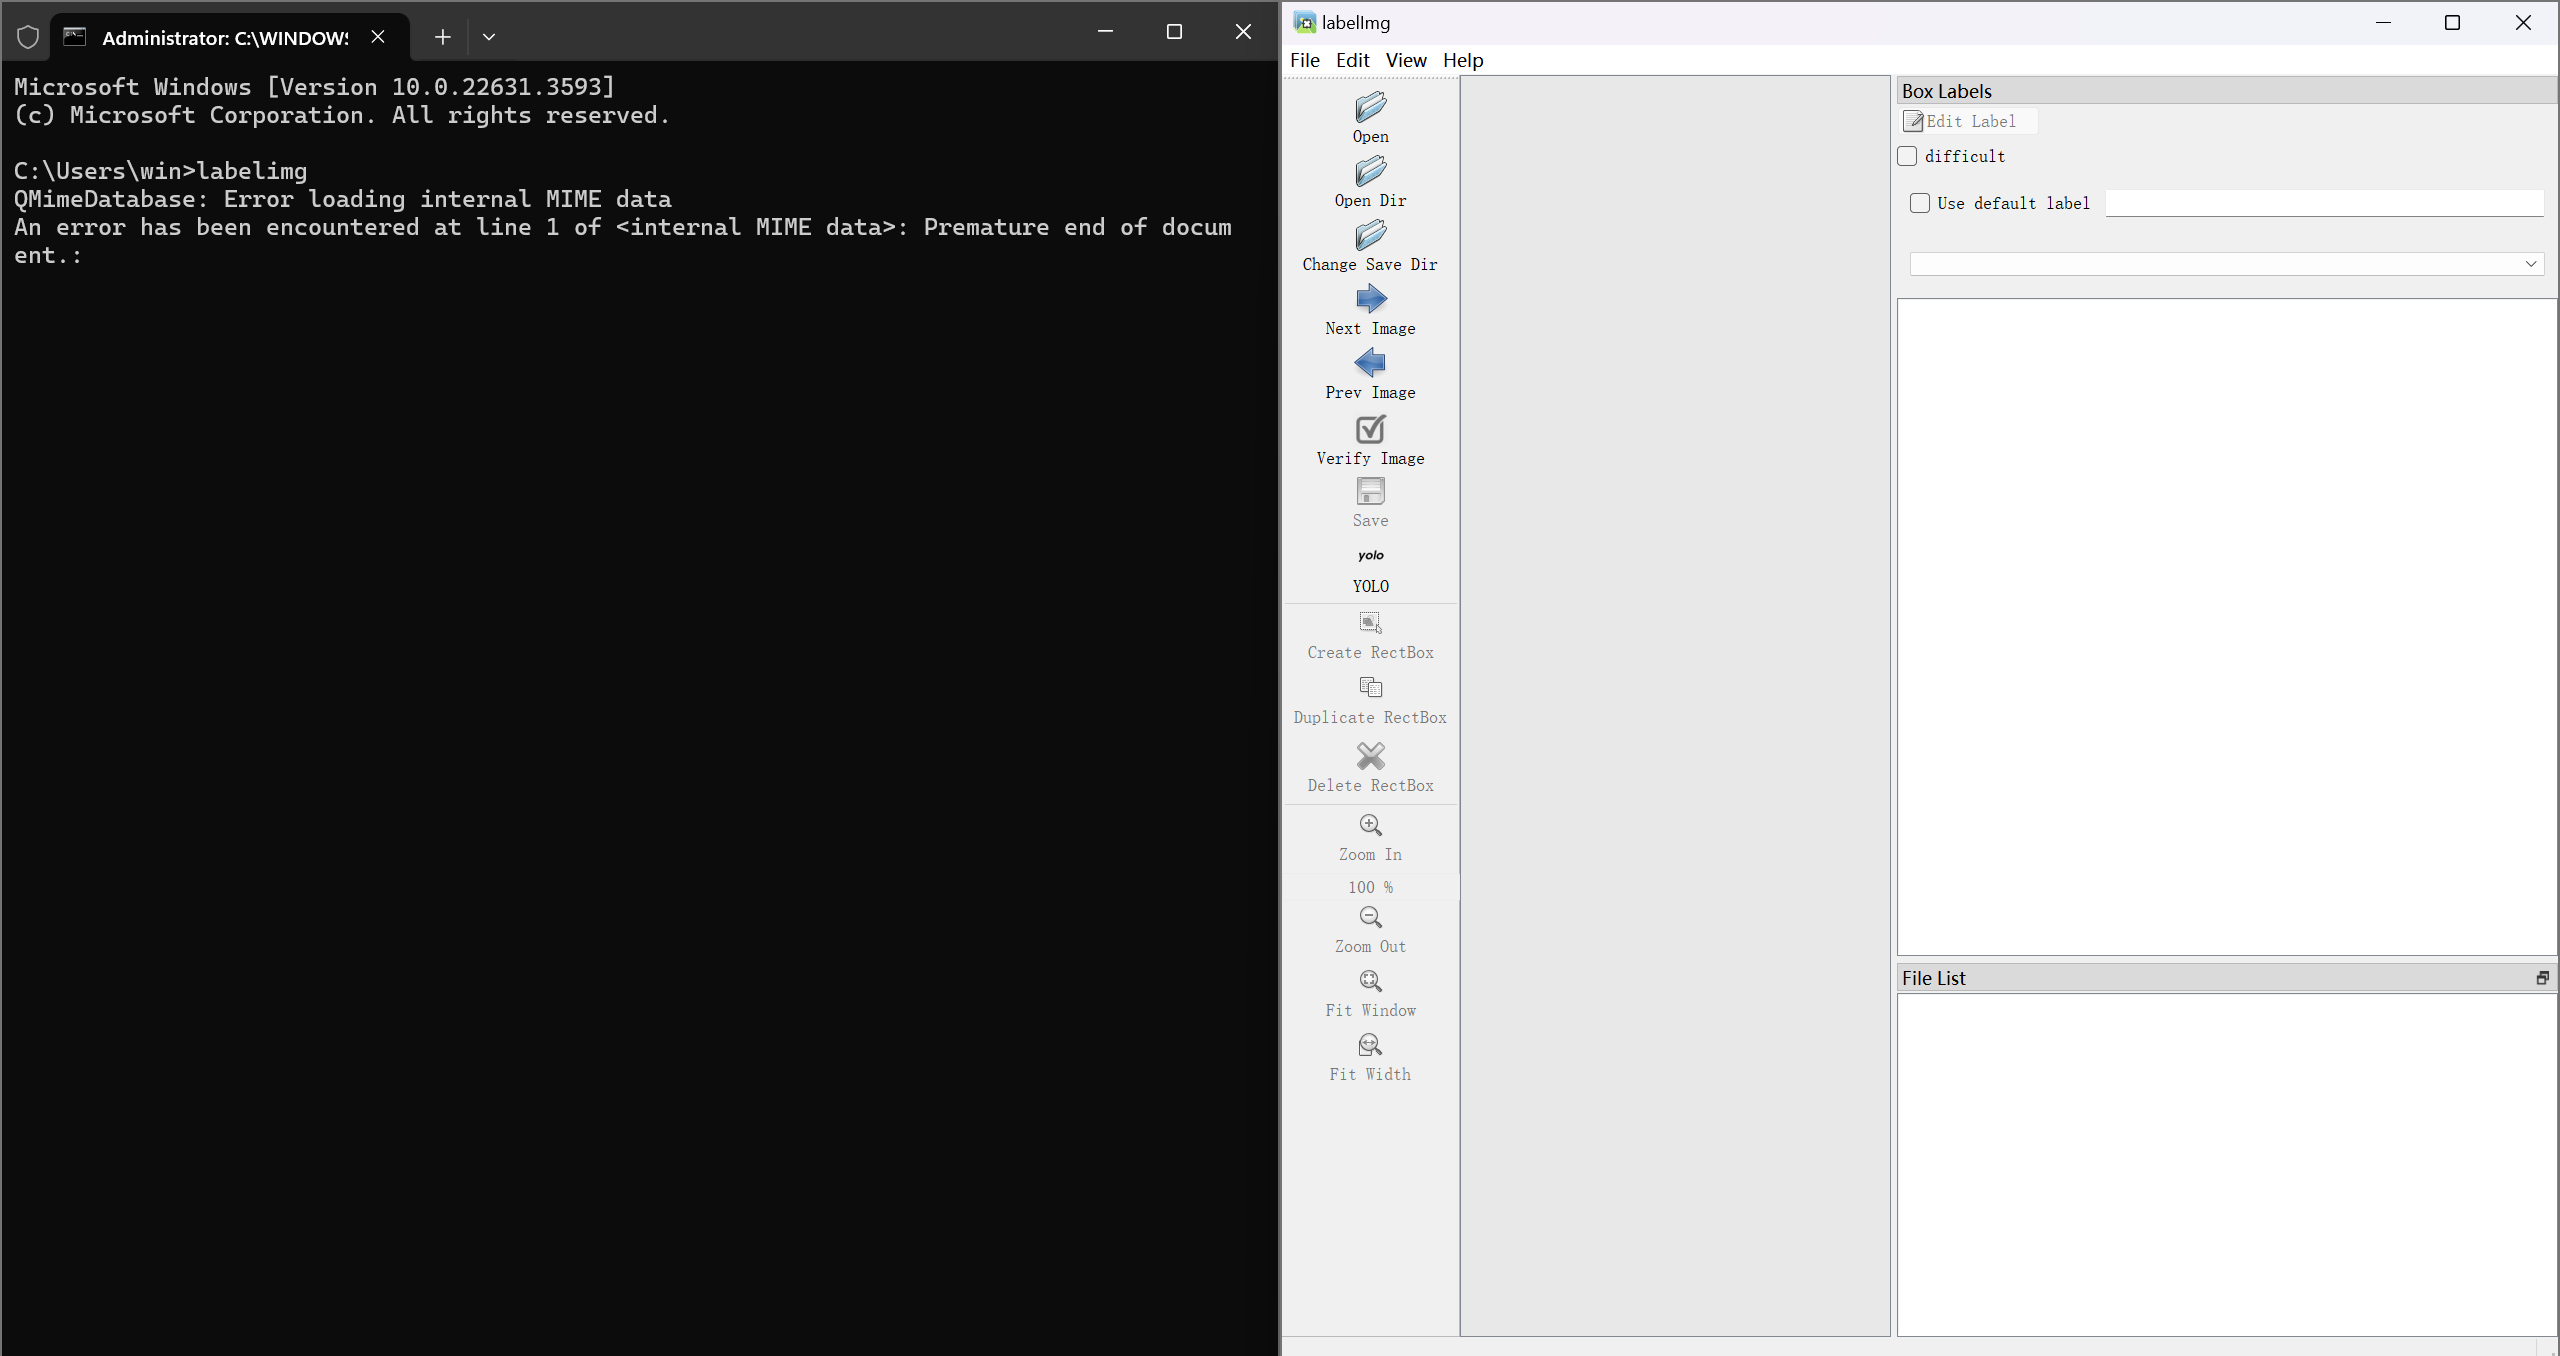Close the labelImg window
The width and height of the screenshot is (2560, 1356).
(2523, 22)
